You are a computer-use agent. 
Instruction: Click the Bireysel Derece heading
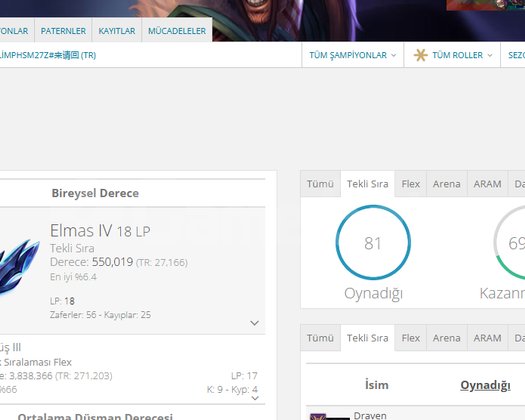click(x=95, y=193)
